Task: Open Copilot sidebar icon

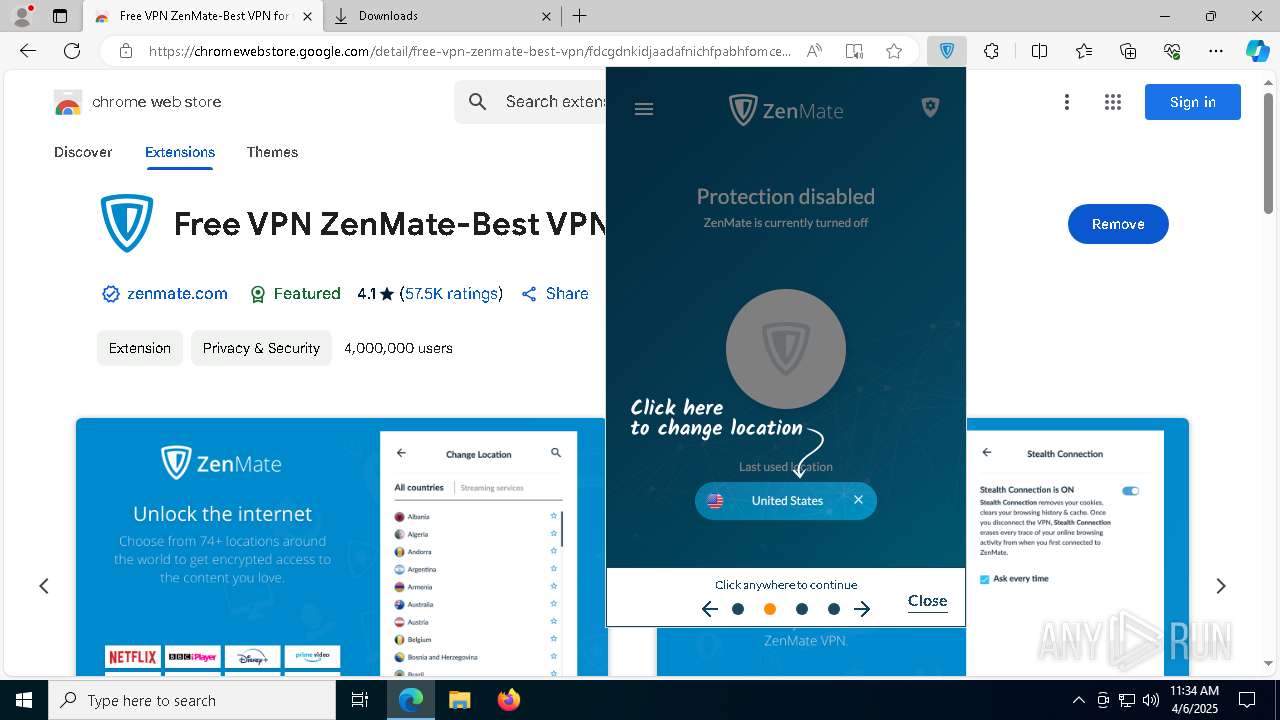Action: [1257, 51]
